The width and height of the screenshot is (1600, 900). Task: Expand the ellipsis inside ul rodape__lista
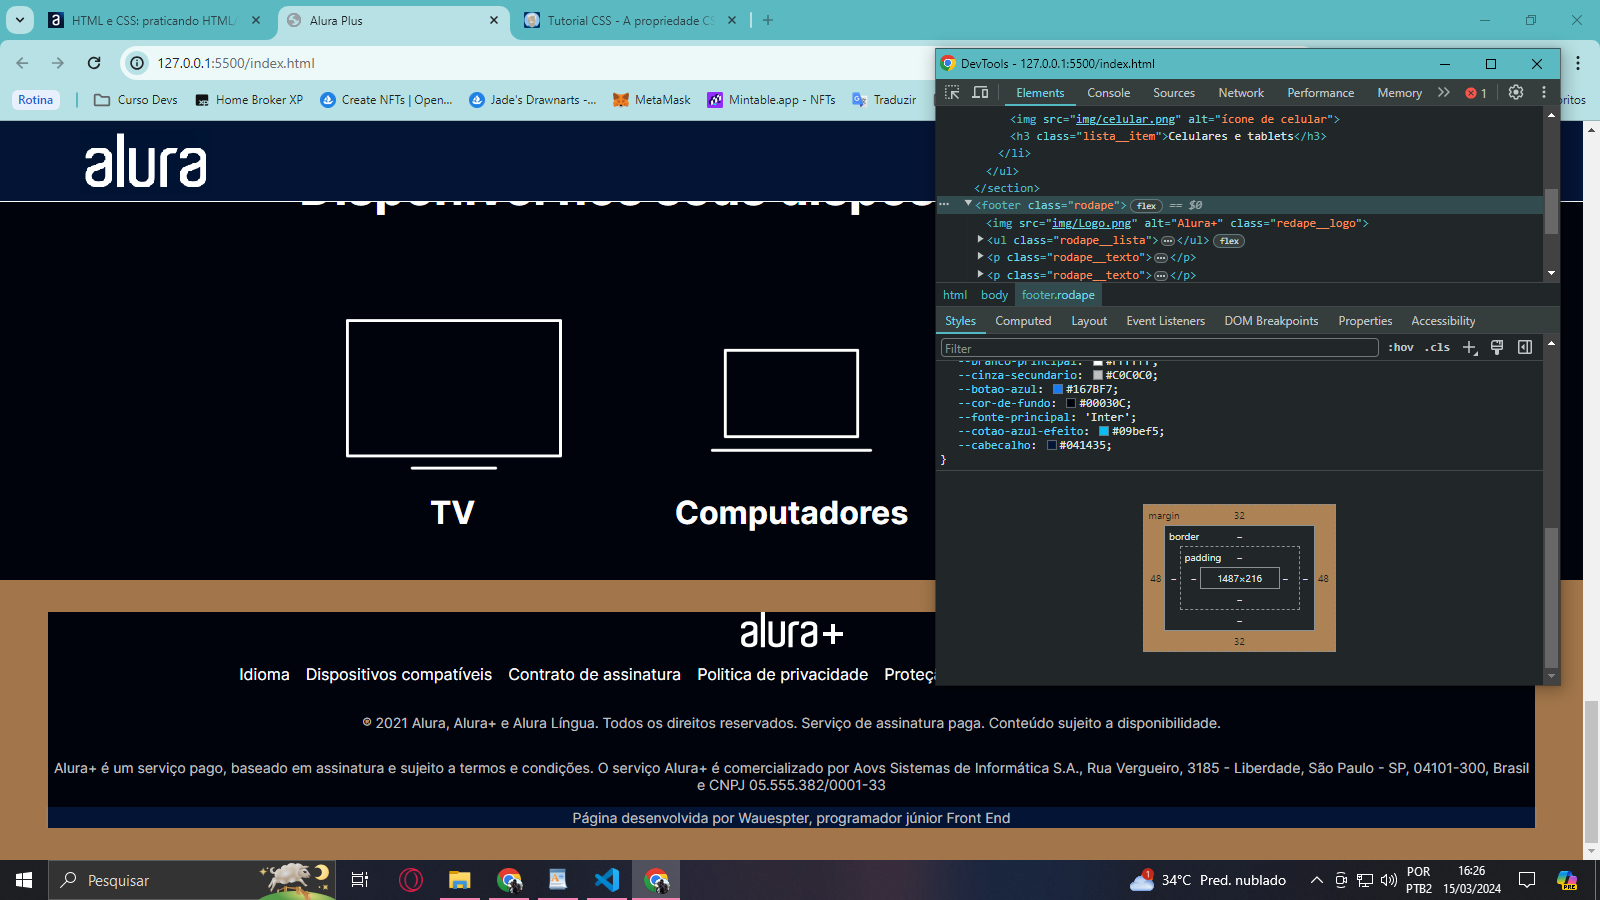pos(1167,241)
